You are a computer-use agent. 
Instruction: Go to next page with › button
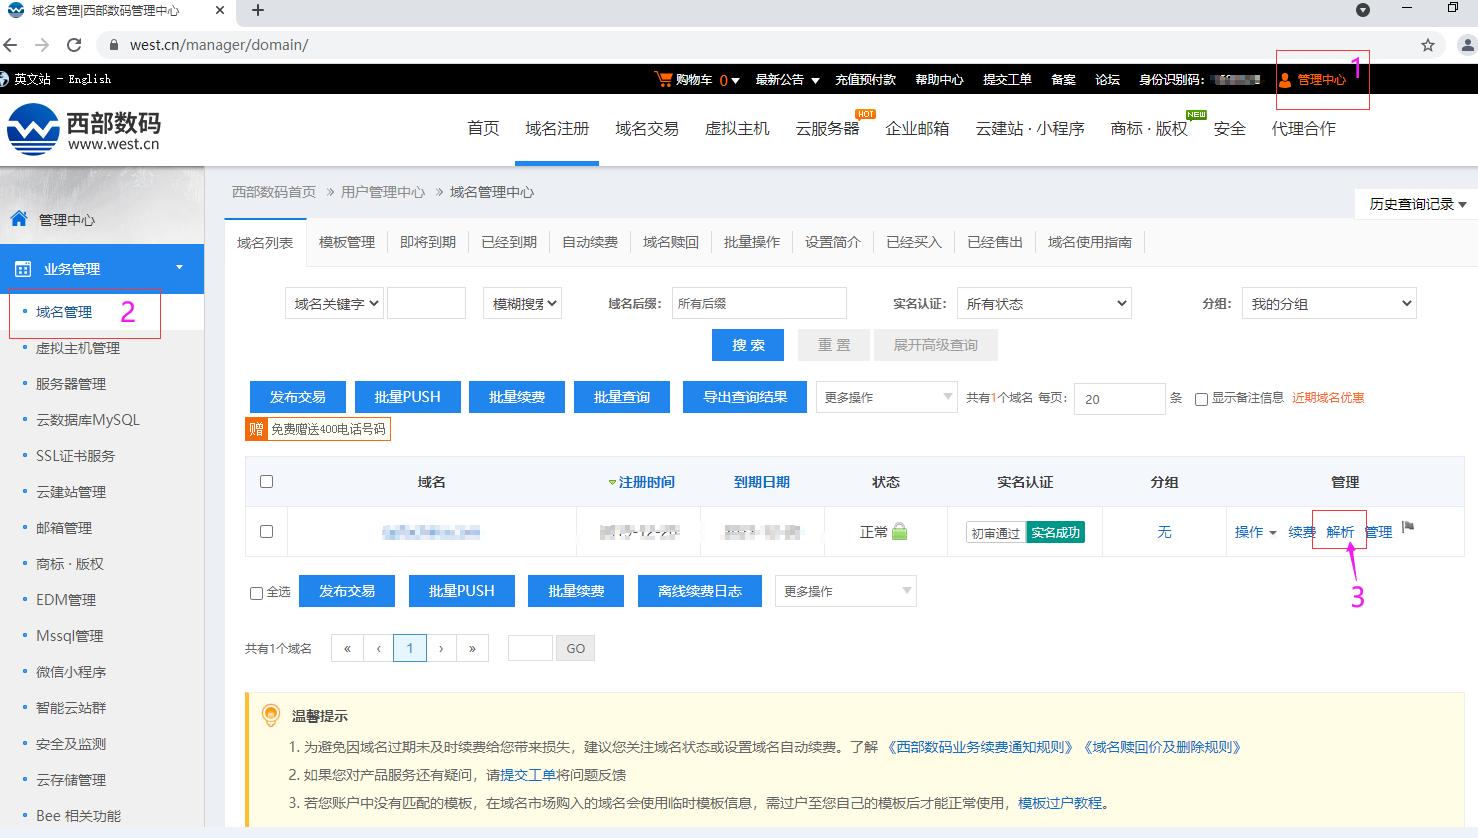[x=441, y=648]
